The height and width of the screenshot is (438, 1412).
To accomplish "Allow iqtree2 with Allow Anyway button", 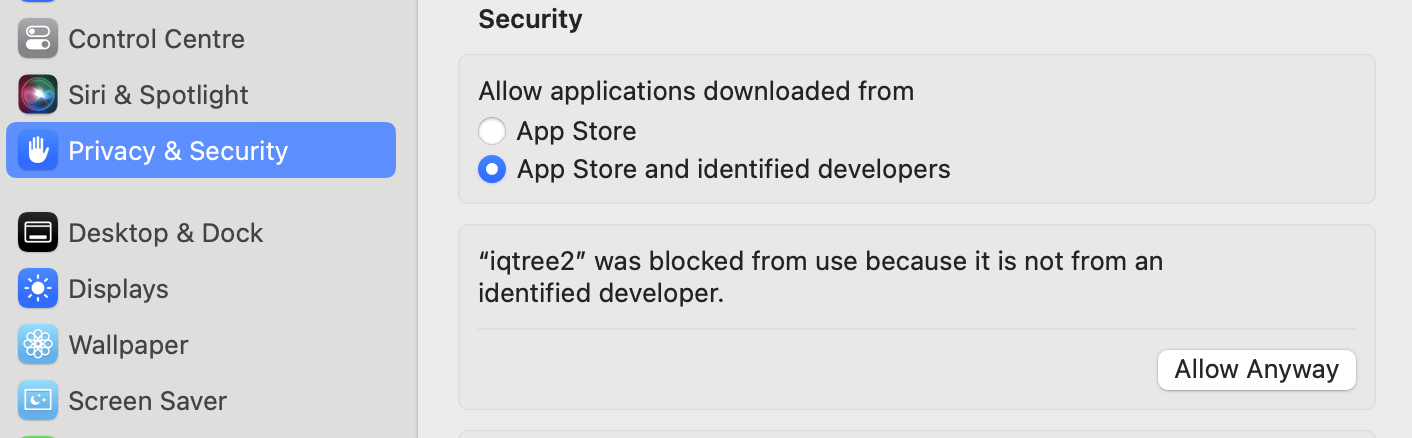I will pos(1256,369).
